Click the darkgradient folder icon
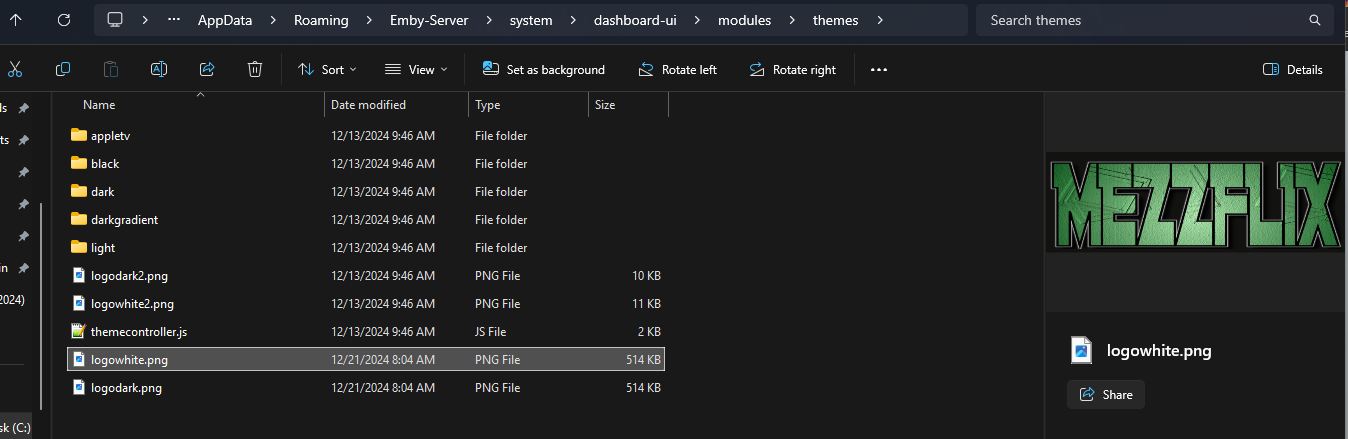1348x439 pixels. coord(79,219)
